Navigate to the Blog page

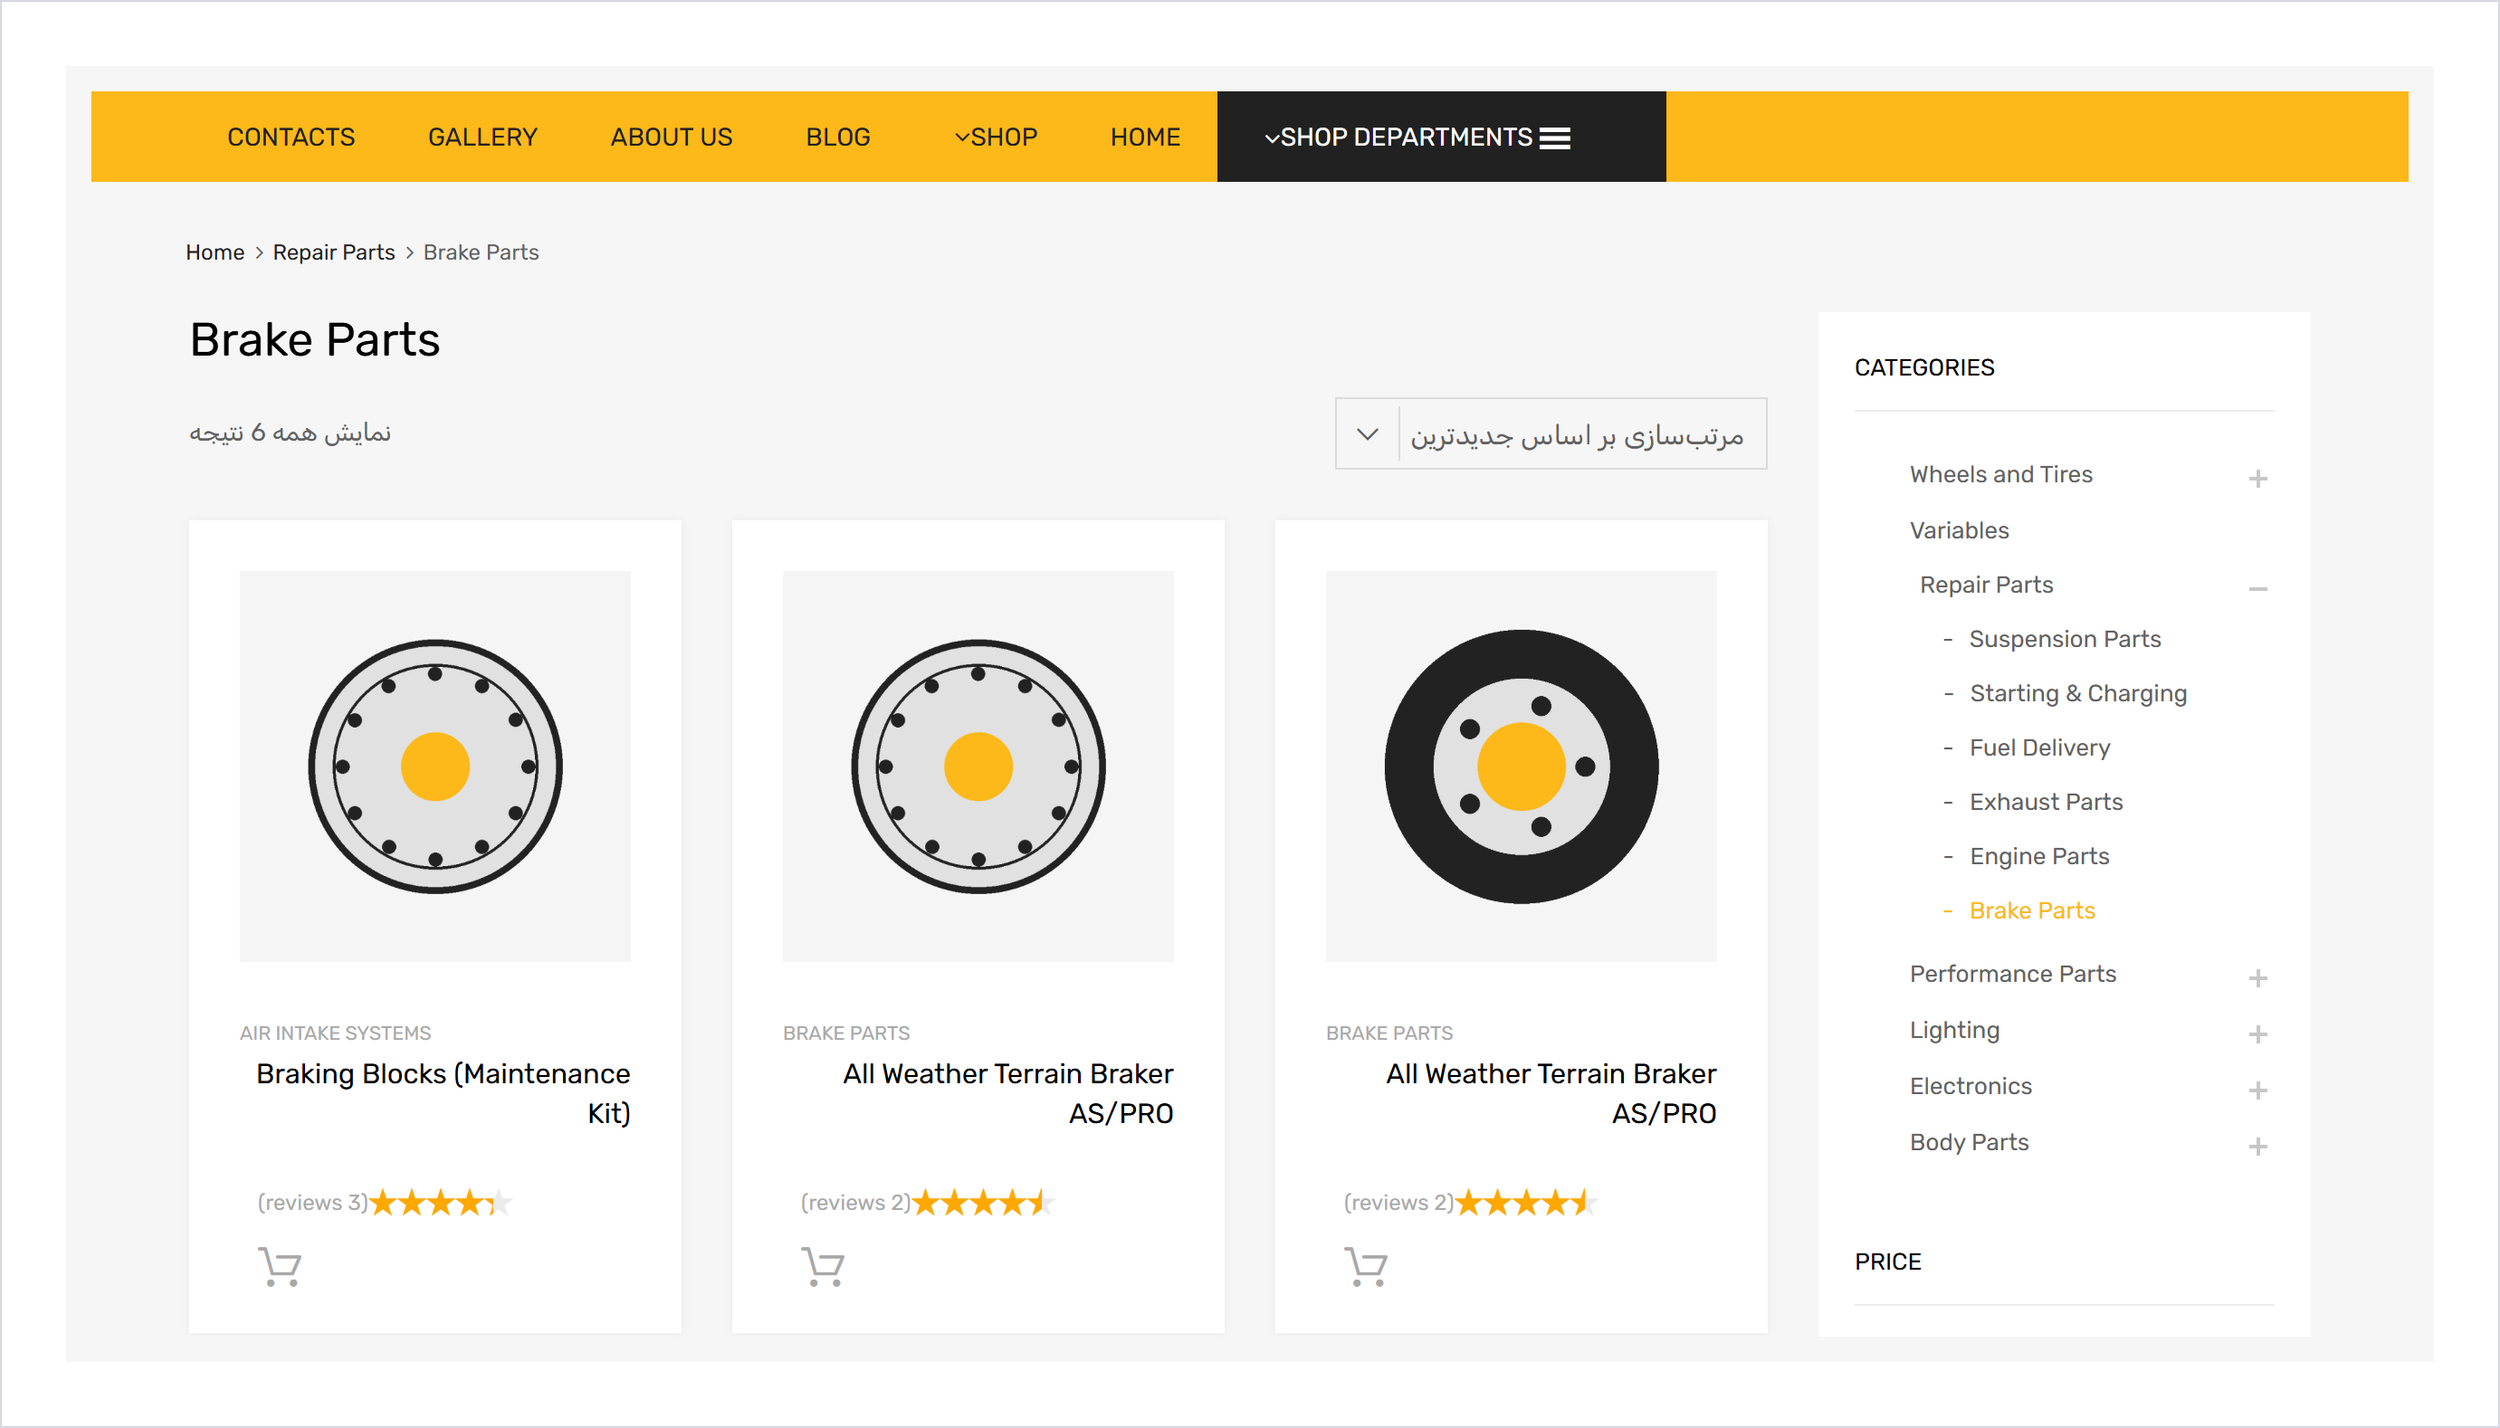pyautogui.click(x=838, y=137)
